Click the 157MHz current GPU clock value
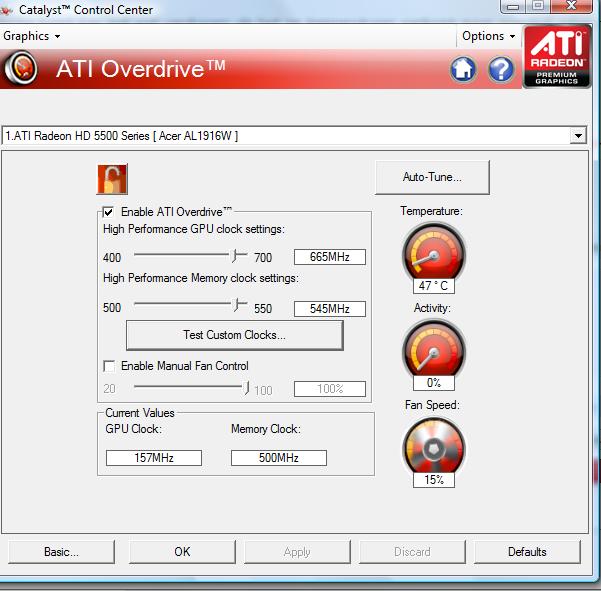Viewport: 601px width, 591px height. pos(154,458)
